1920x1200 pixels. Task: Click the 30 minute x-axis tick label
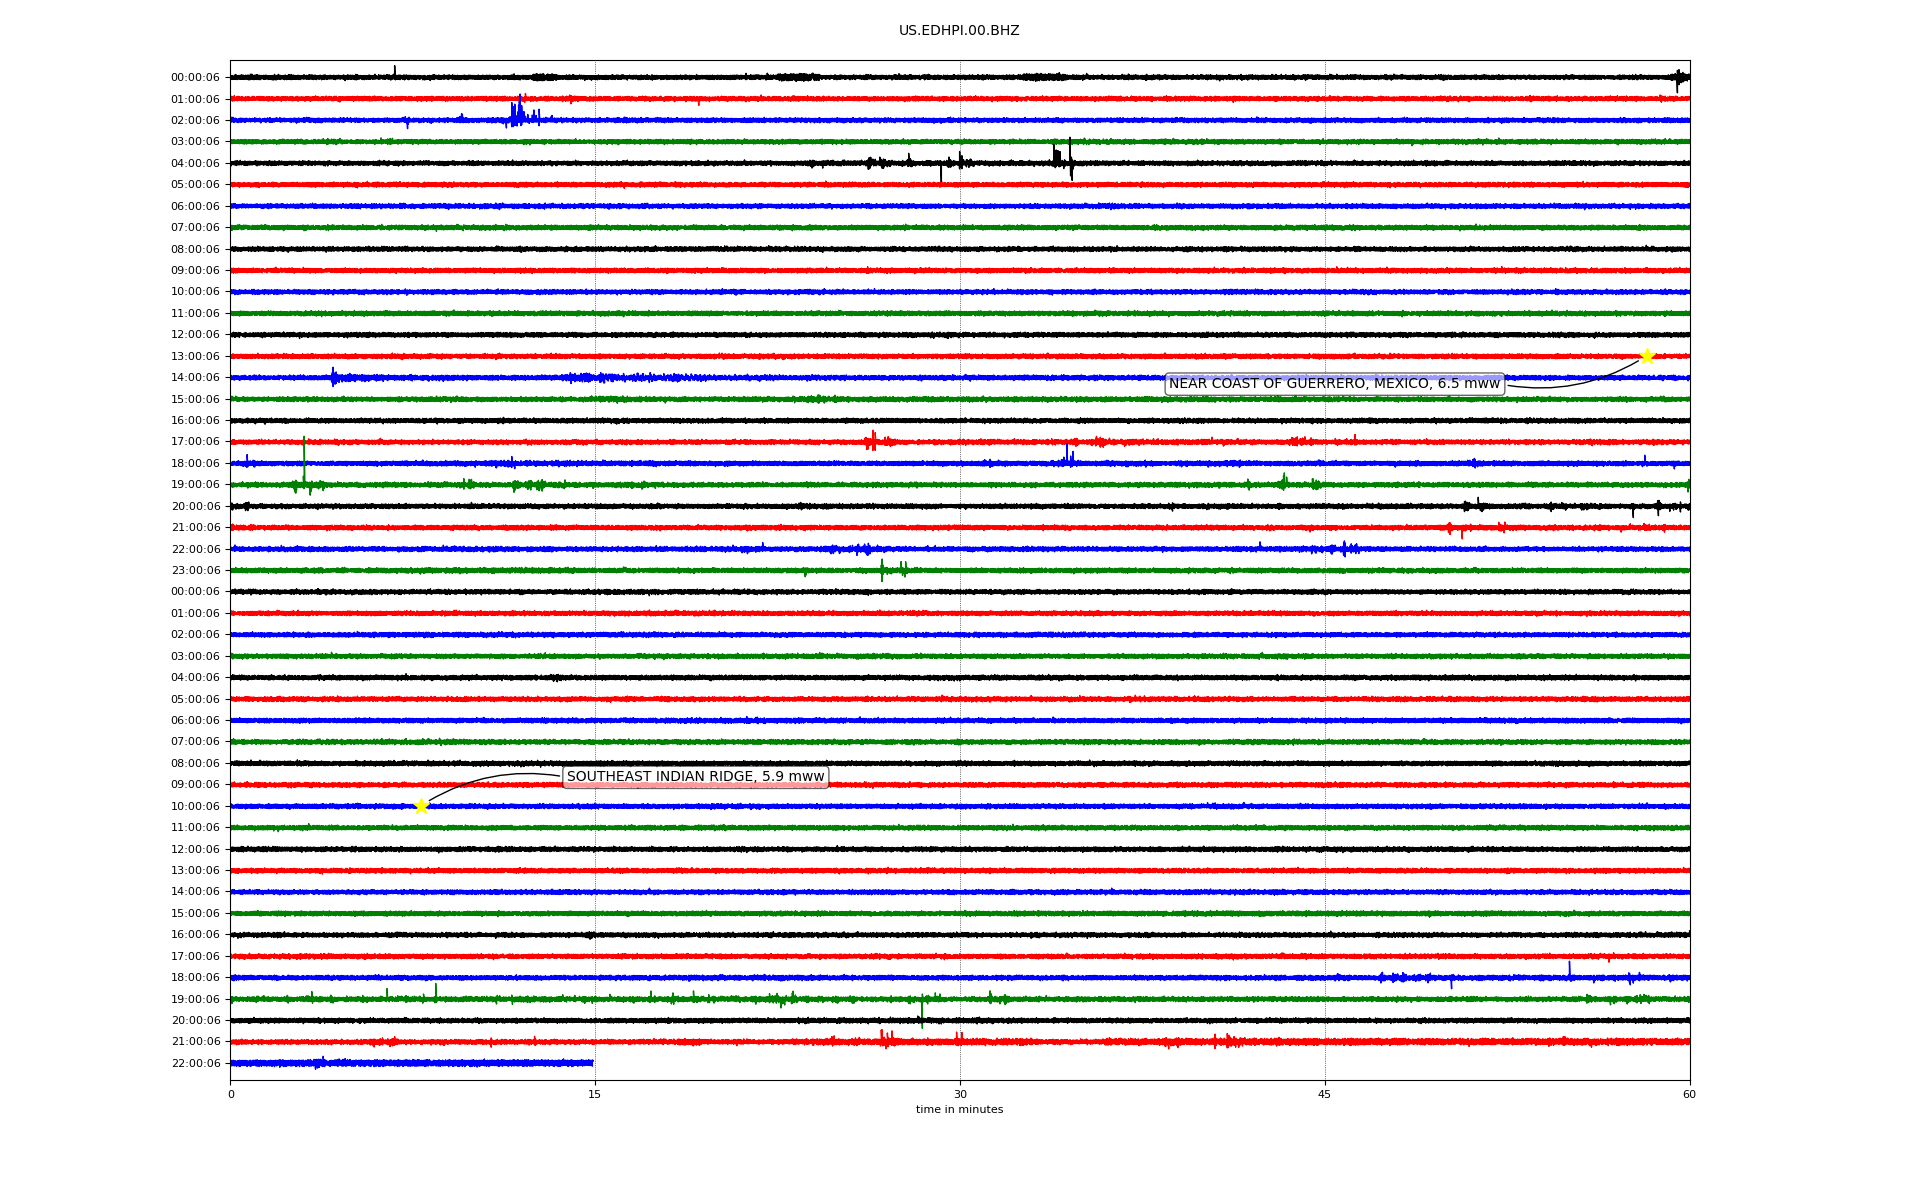(x=959, y=1094)
